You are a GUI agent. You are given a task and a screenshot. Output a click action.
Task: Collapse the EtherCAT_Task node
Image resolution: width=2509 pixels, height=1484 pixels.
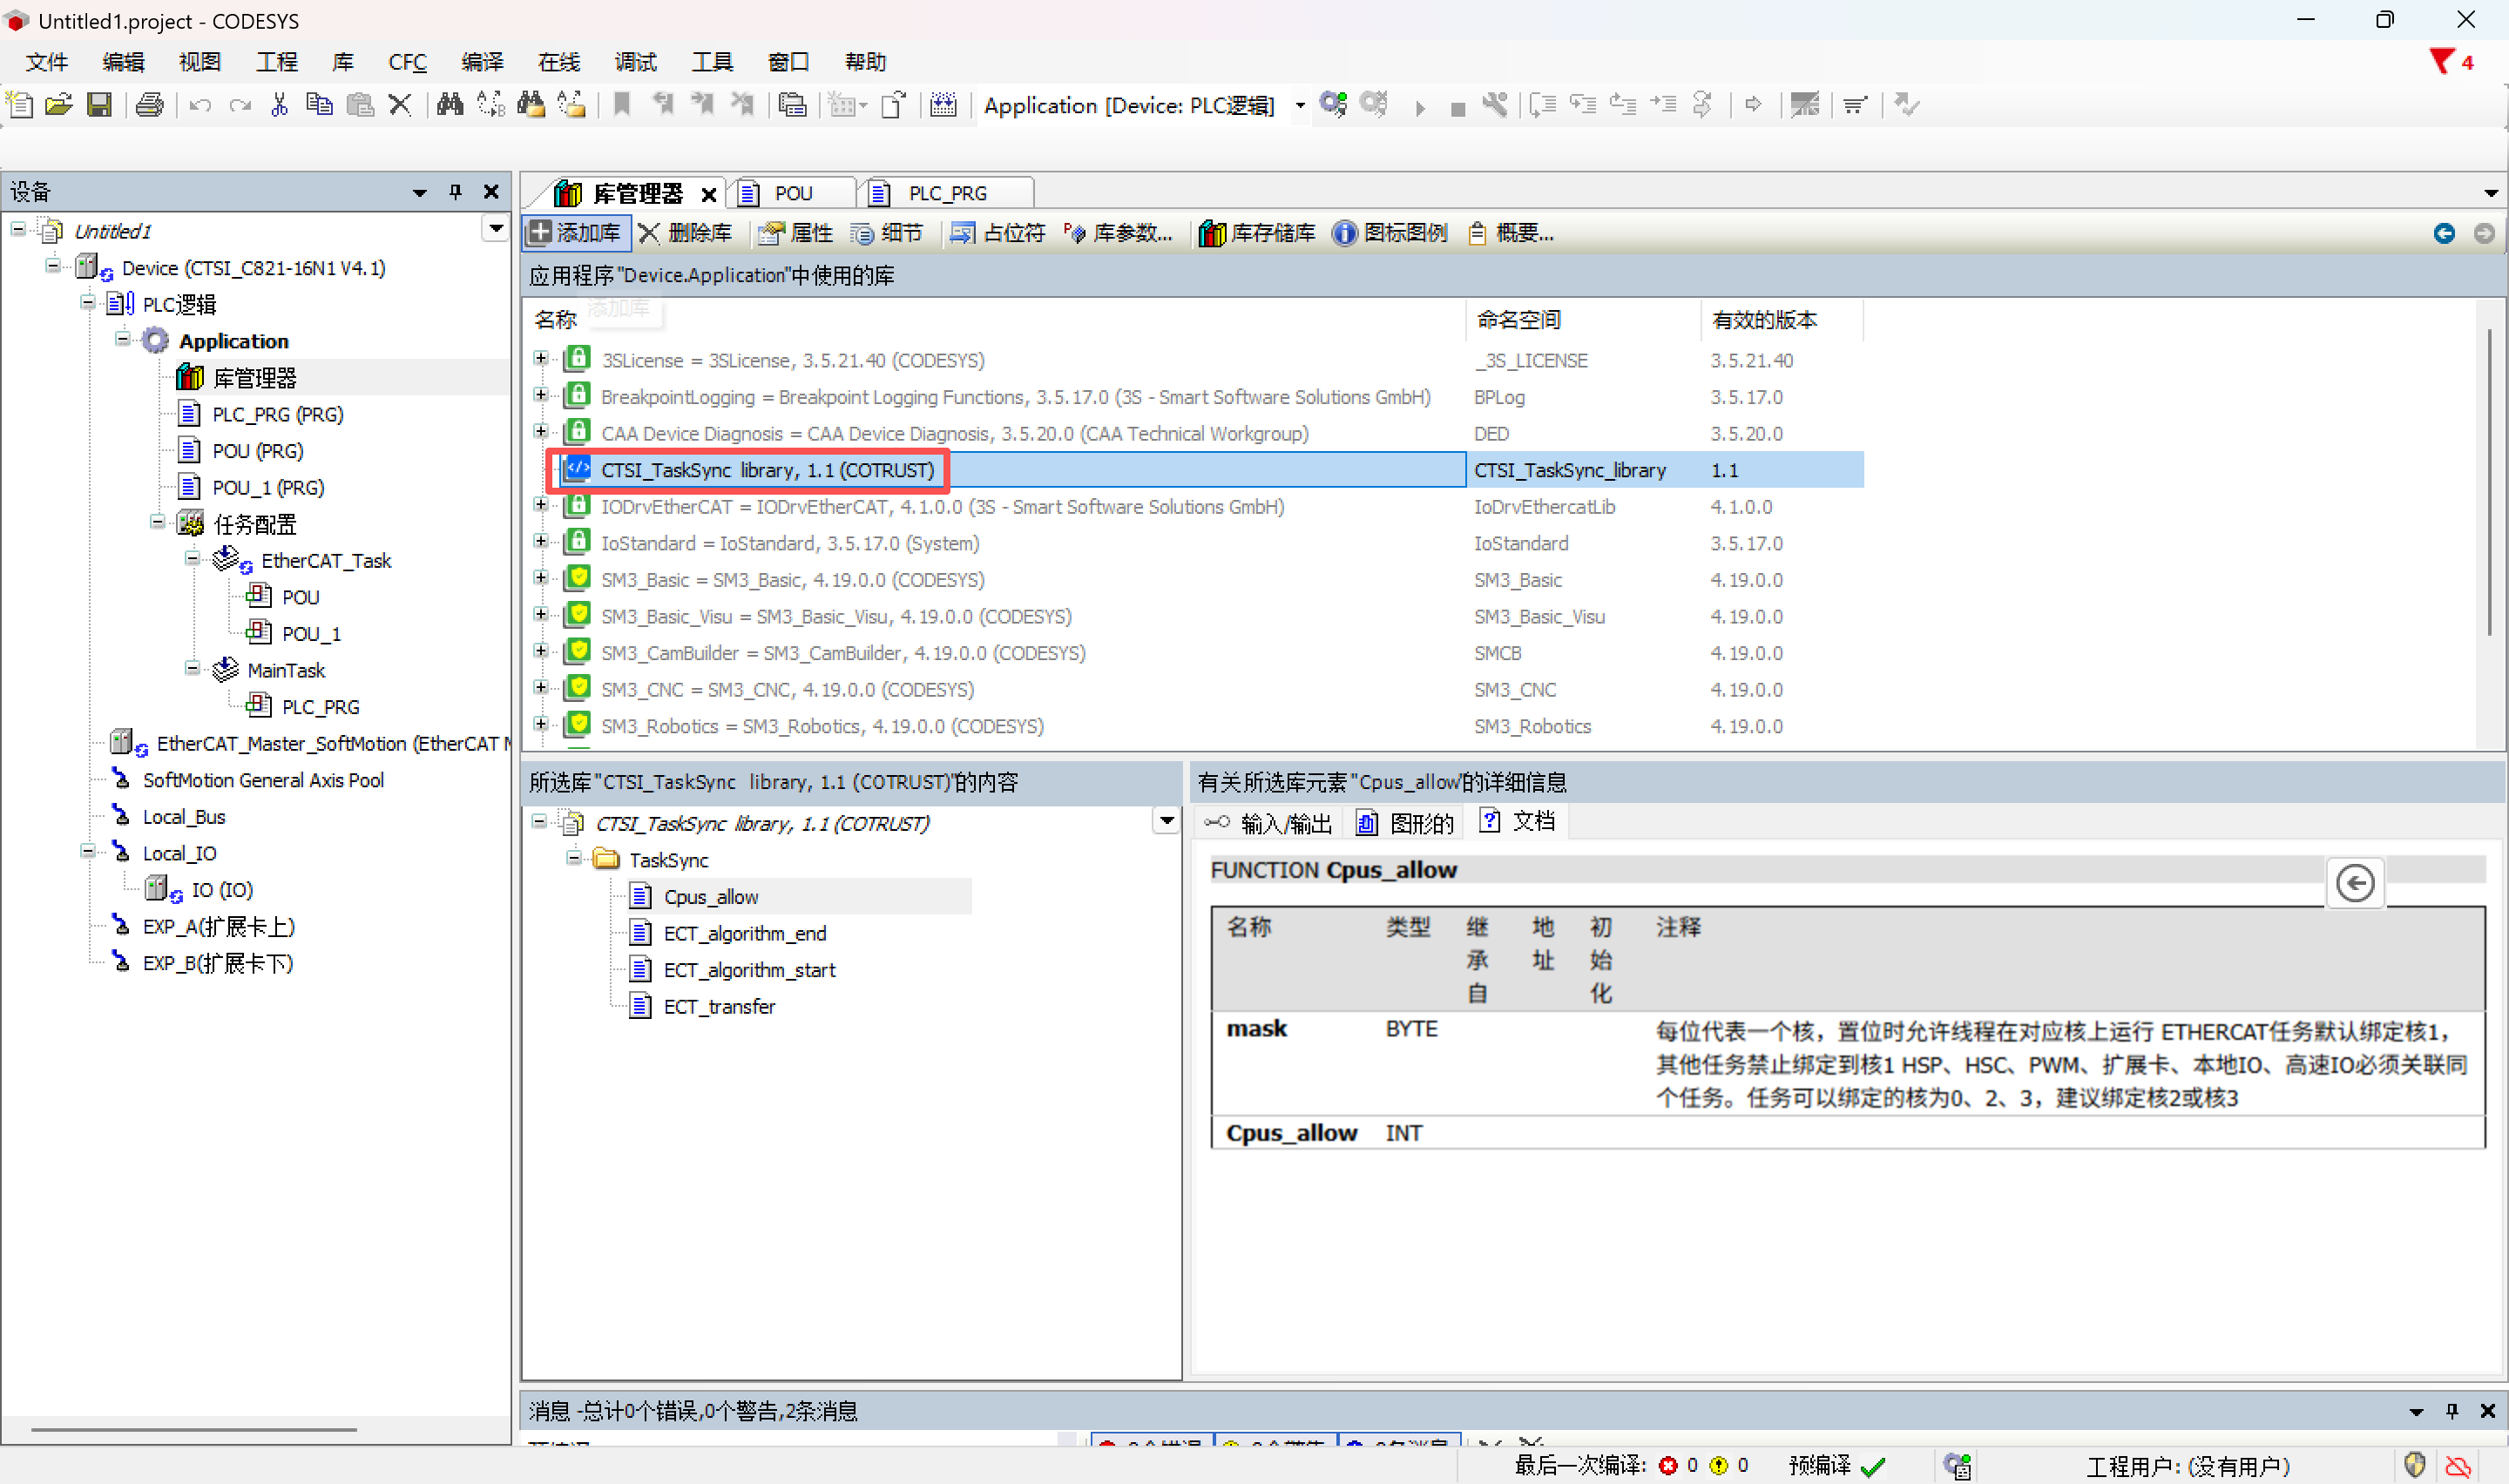pos(192,559)
